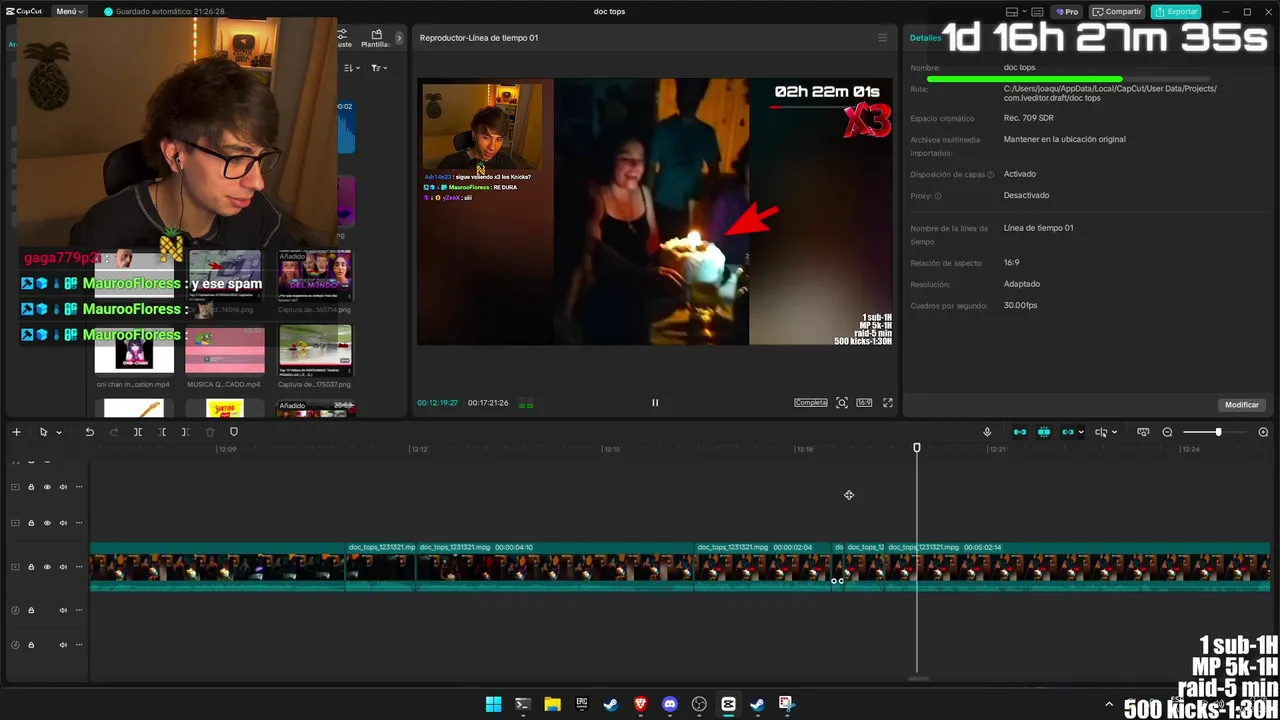
Task: Open the layout switcher icon in title bar
Action: pyautogui.click(x=1012, y=12)
